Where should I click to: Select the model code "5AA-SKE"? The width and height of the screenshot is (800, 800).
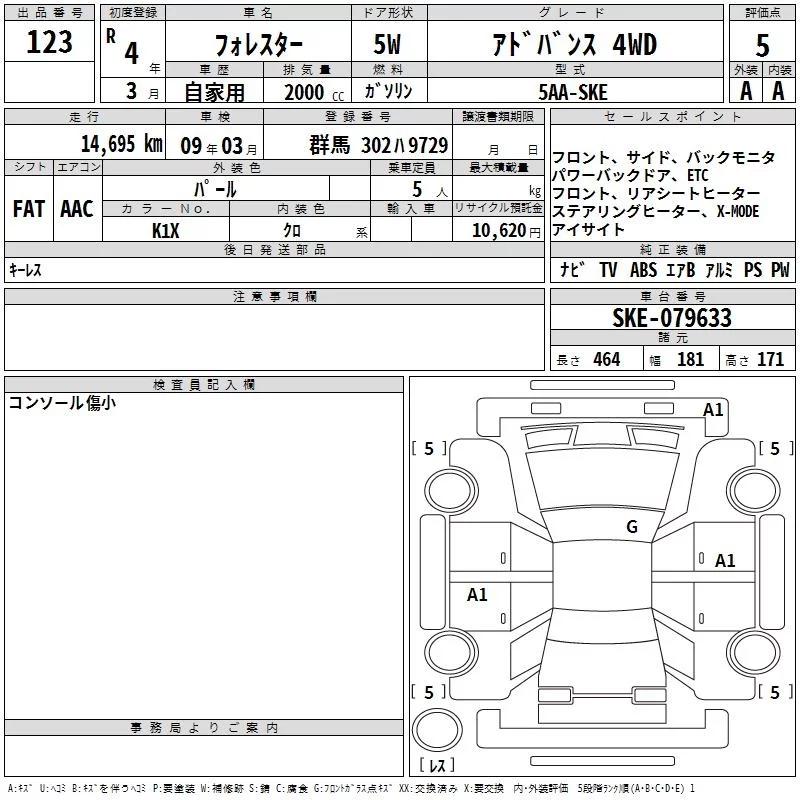(x=573, y=92)
